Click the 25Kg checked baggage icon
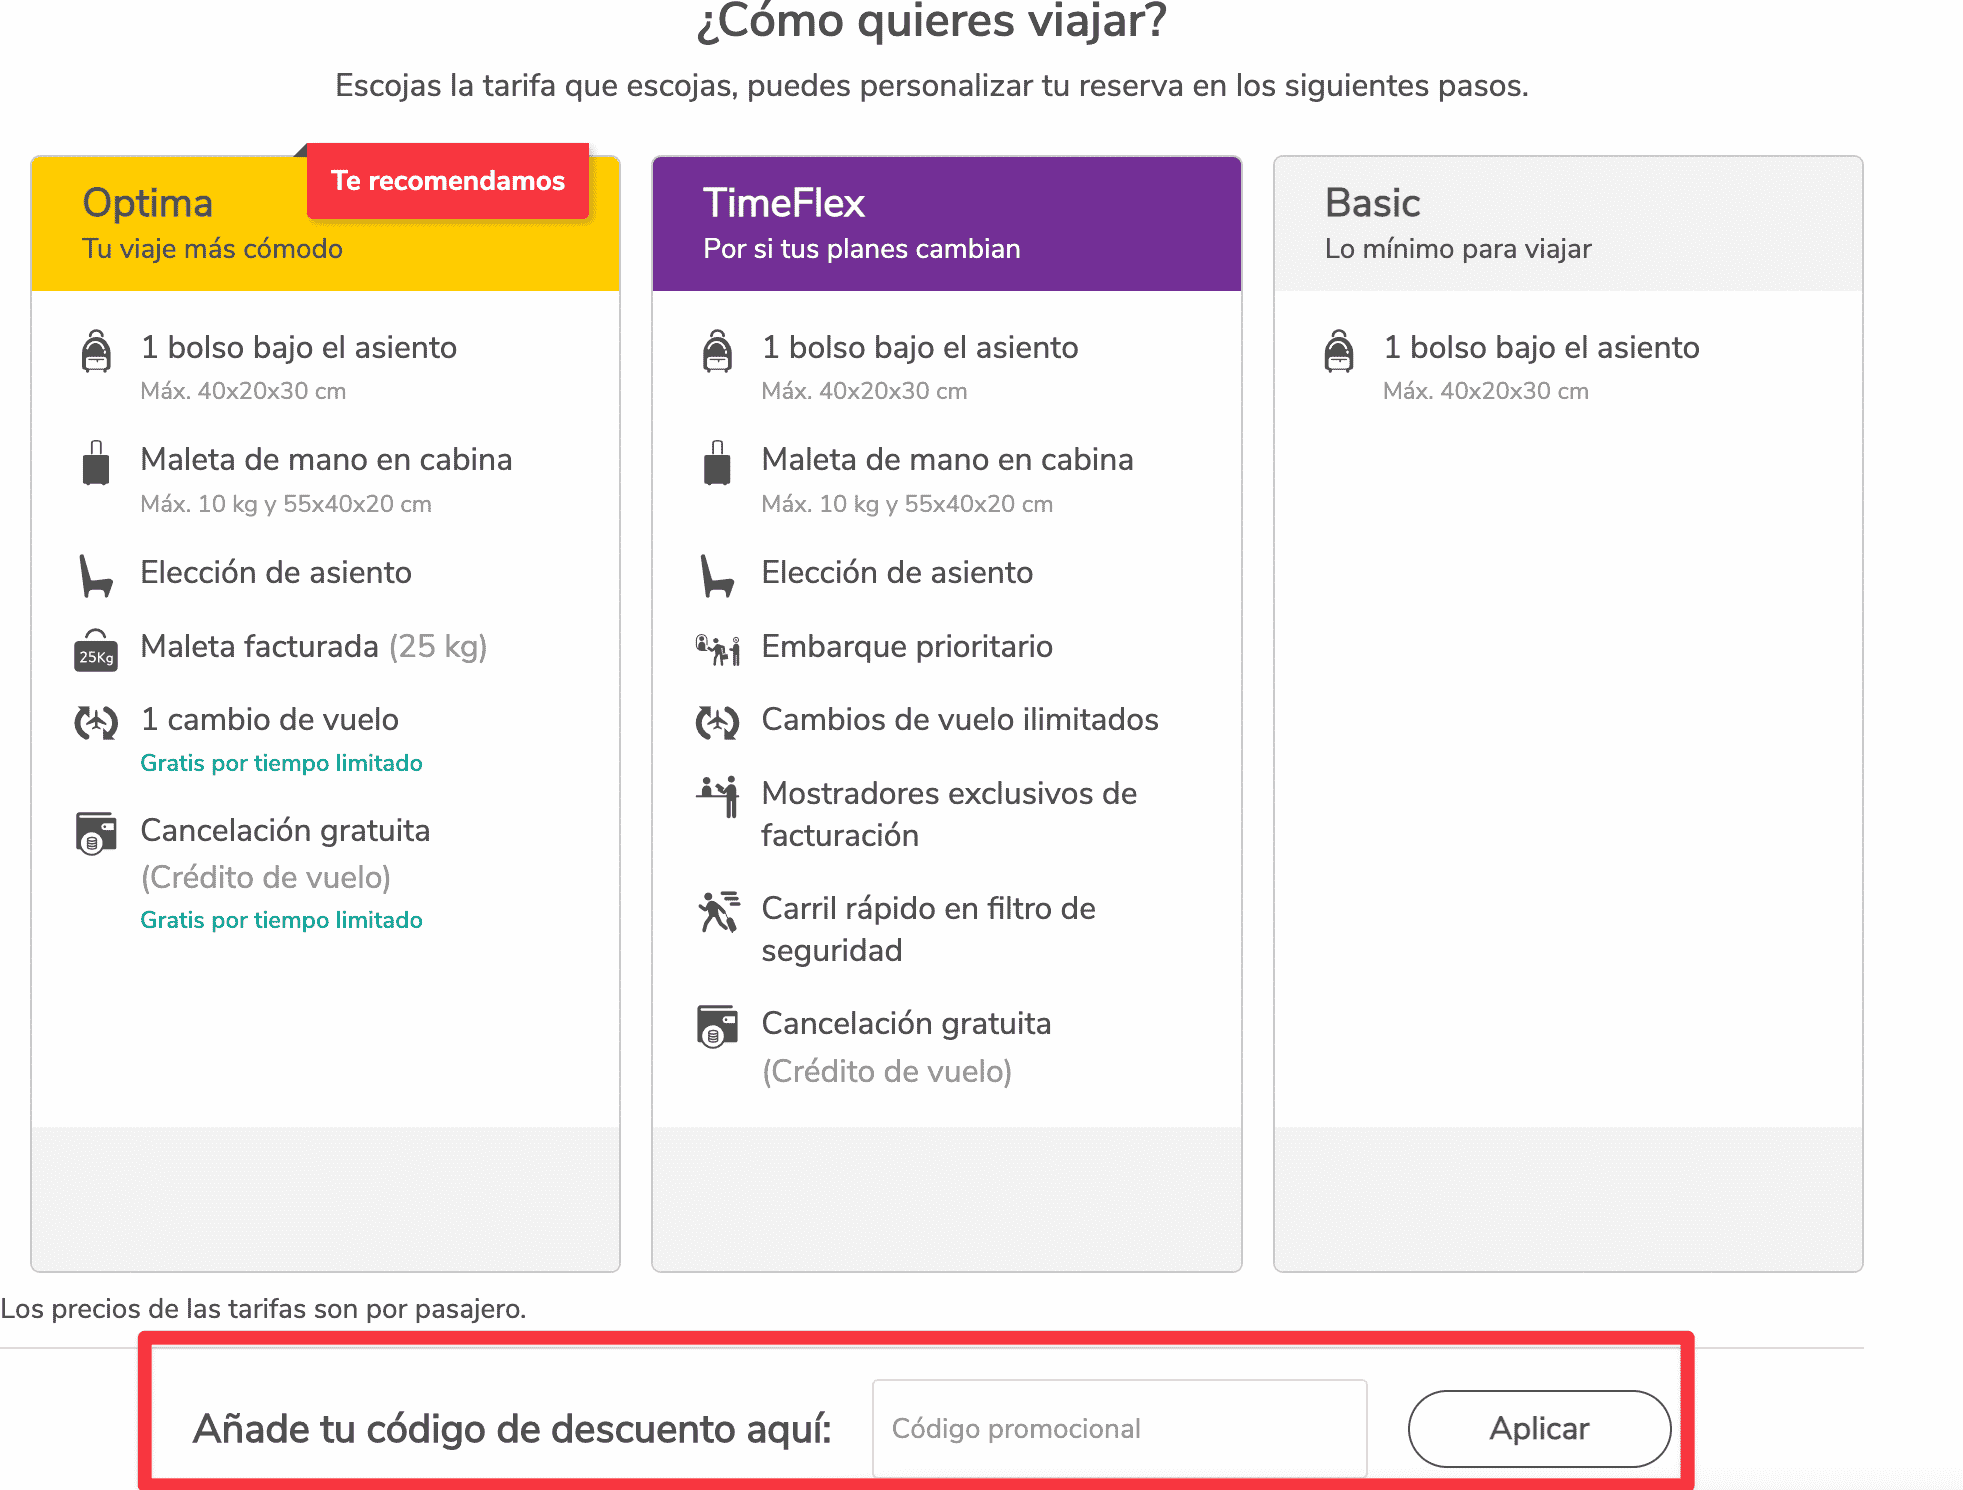This screenshot has height=1490, width=1963. point(95,651)
